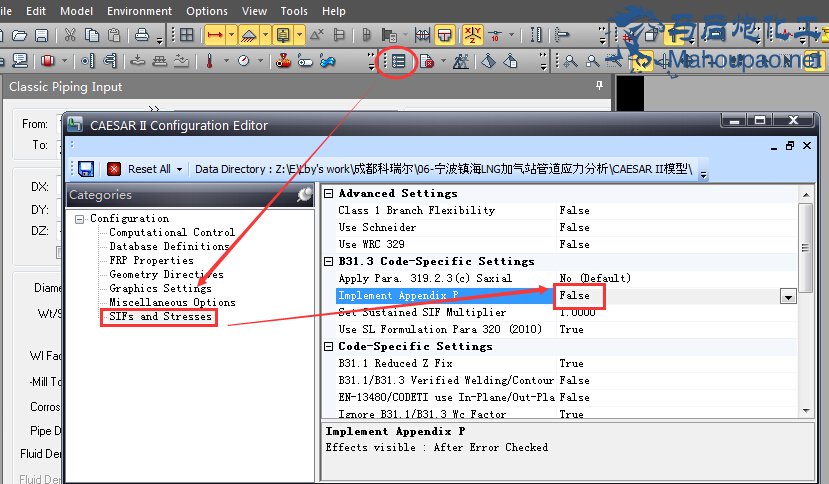Viewport: 829px width, 484px height.
Task: Click the clock gauge toolbar icon
Action: [x=243, y=61]
